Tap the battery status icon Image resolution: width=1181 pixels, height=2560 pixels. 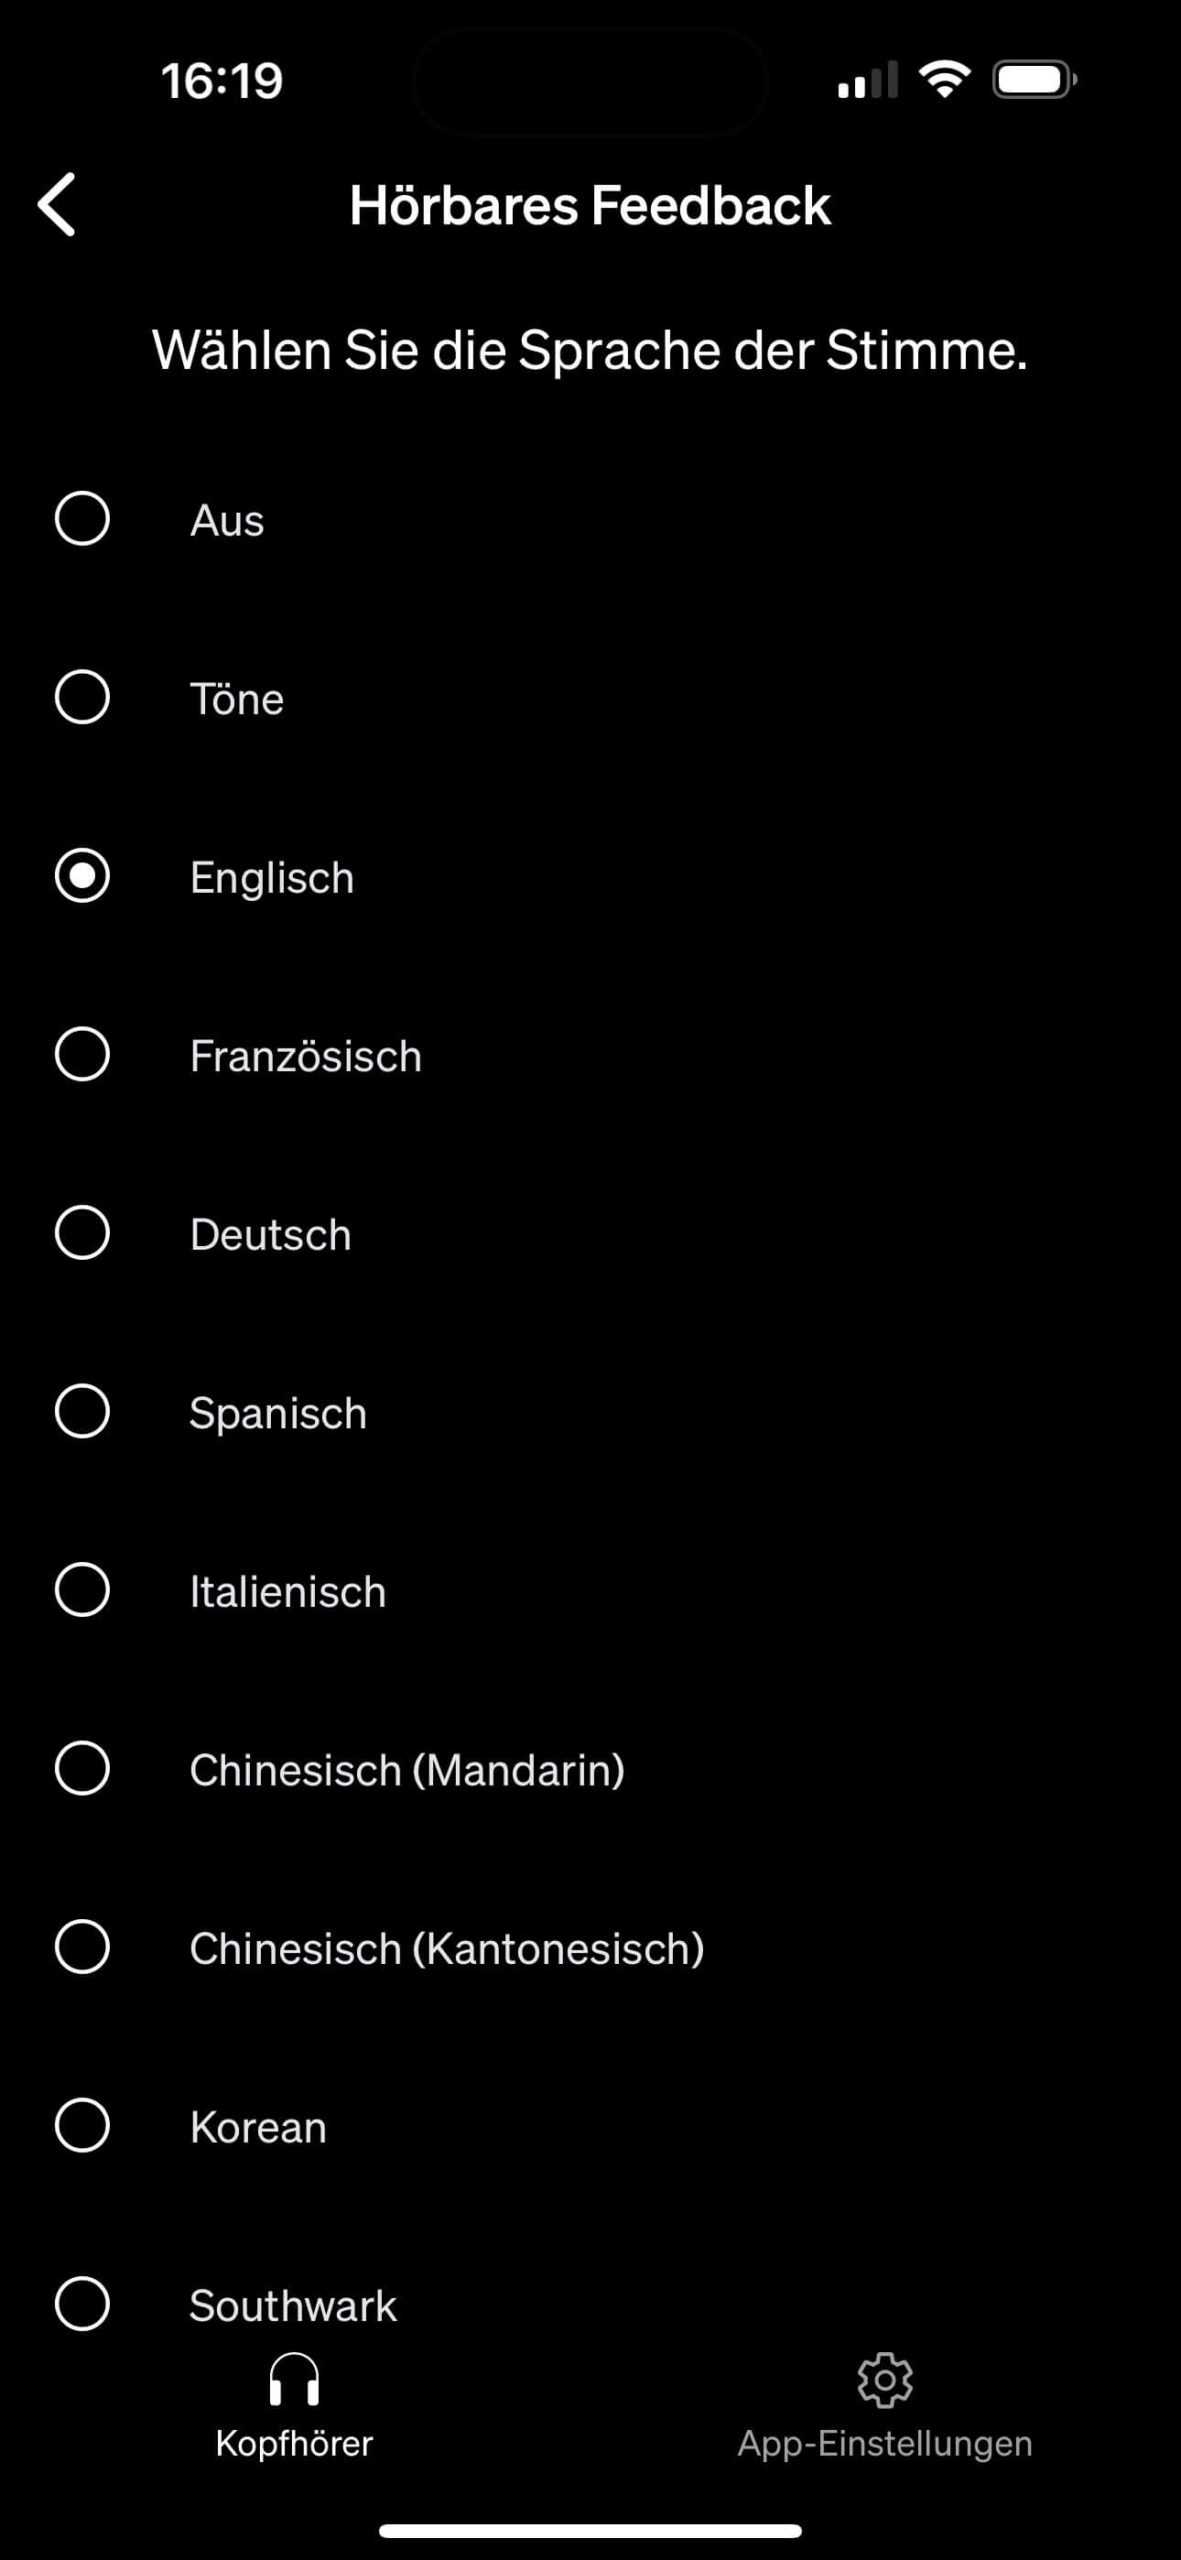(x=1034, y=80)
